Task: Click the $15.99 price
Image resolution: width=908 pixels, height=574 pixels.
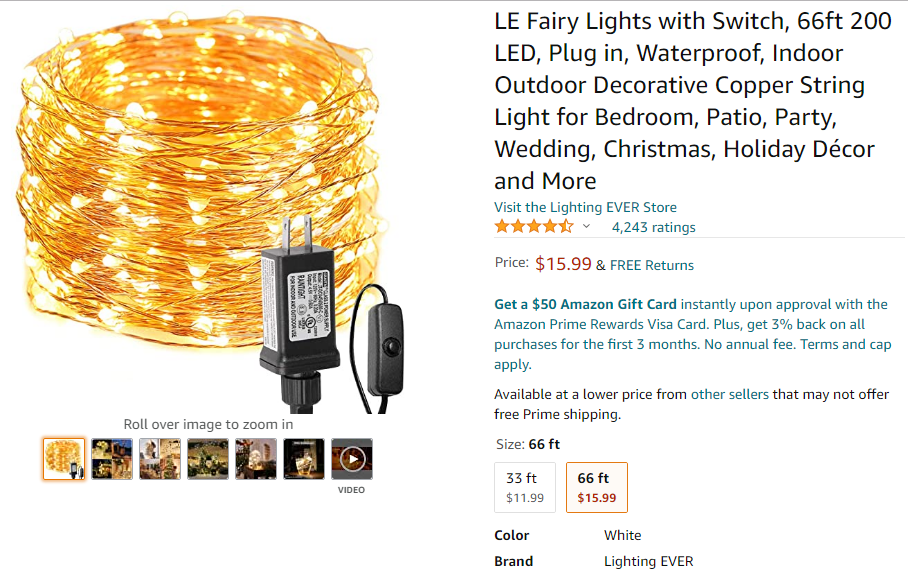Action: (563, 264)
